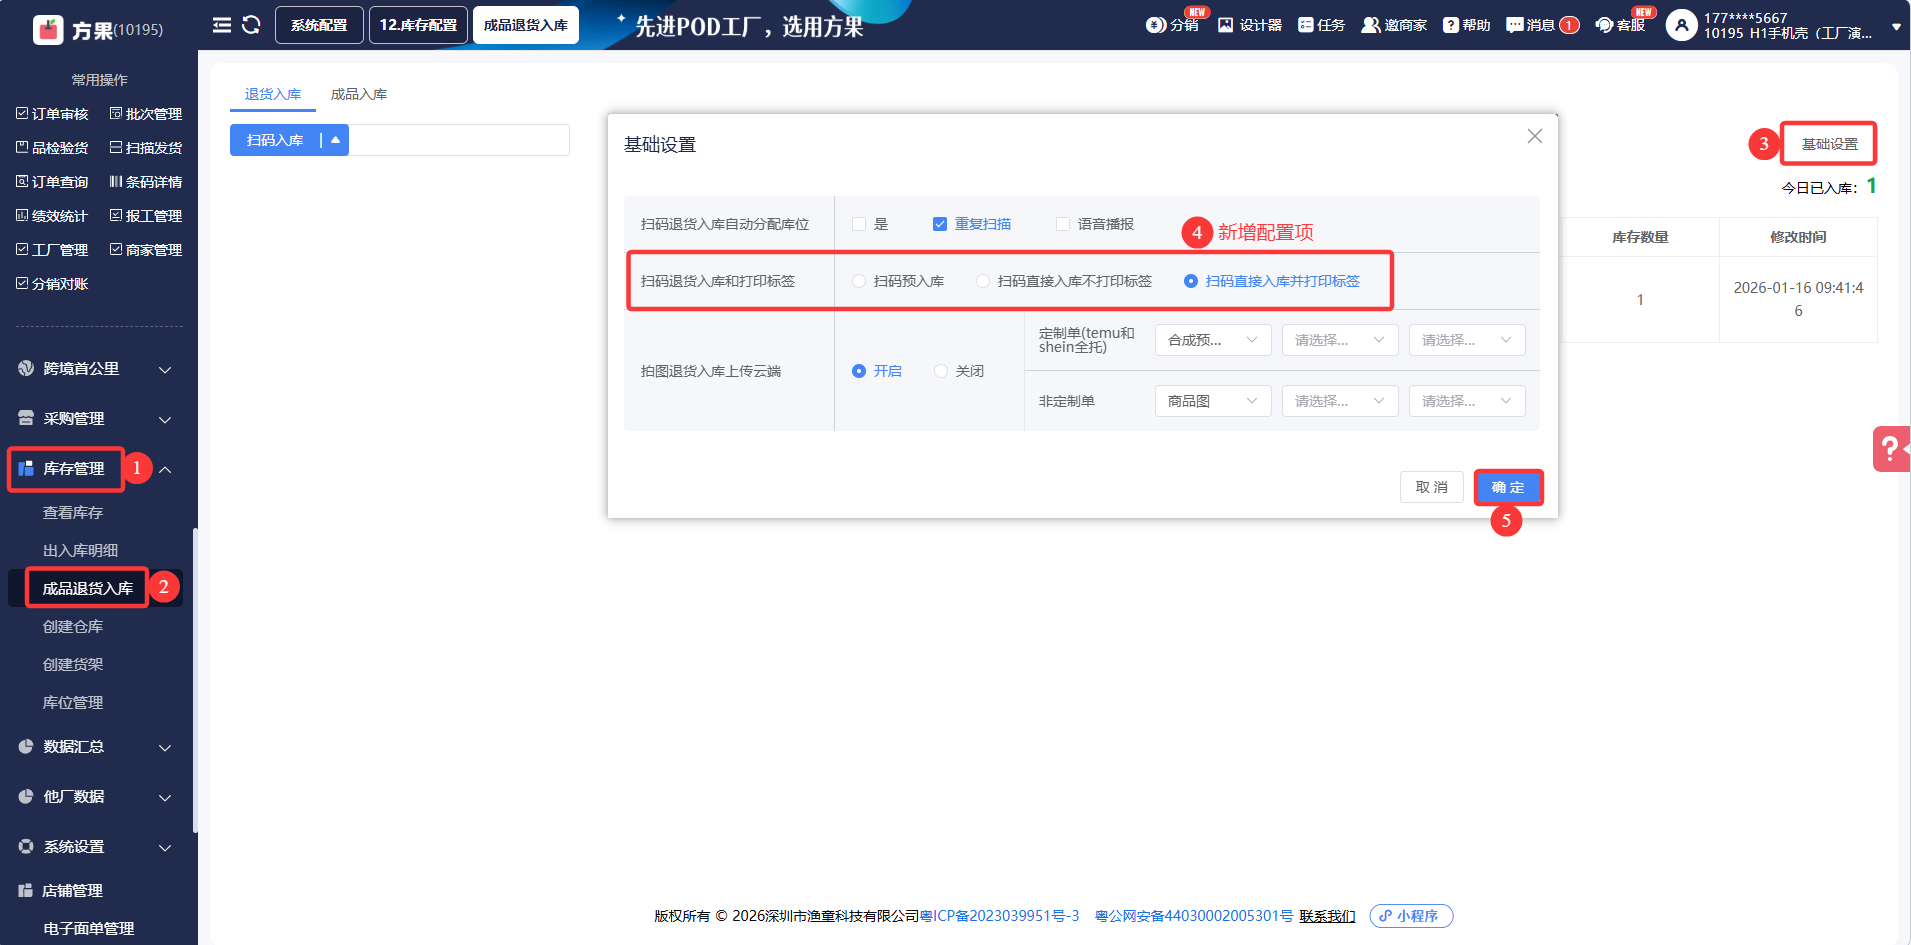The image size is (1911, 945).
Task: Check the 是 auto-assign location checkbox
Action: [x=859, y=224]
